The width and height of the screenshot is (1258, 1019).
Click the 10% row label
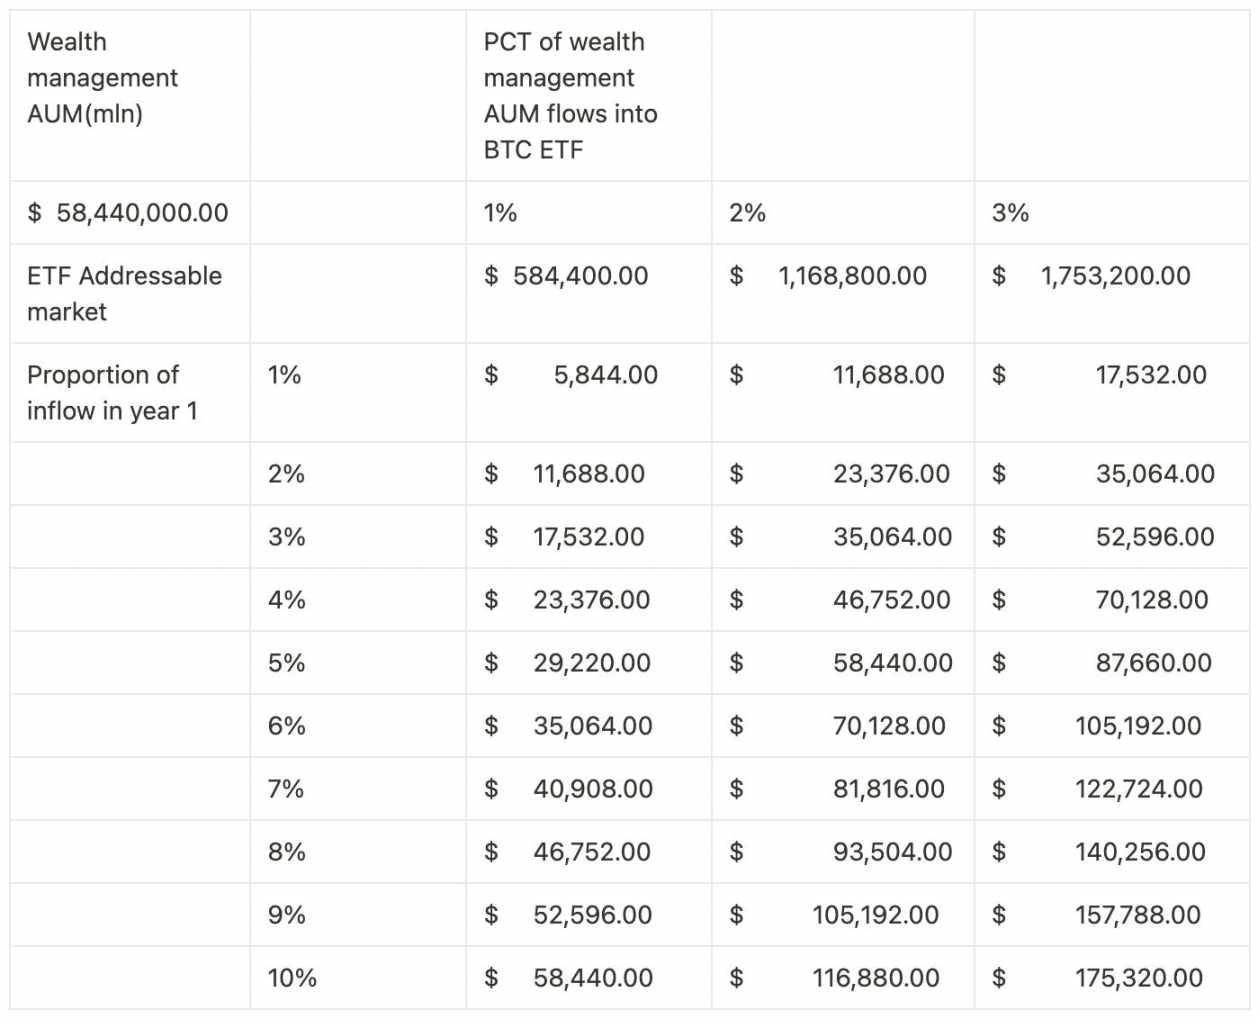[292, 978]
